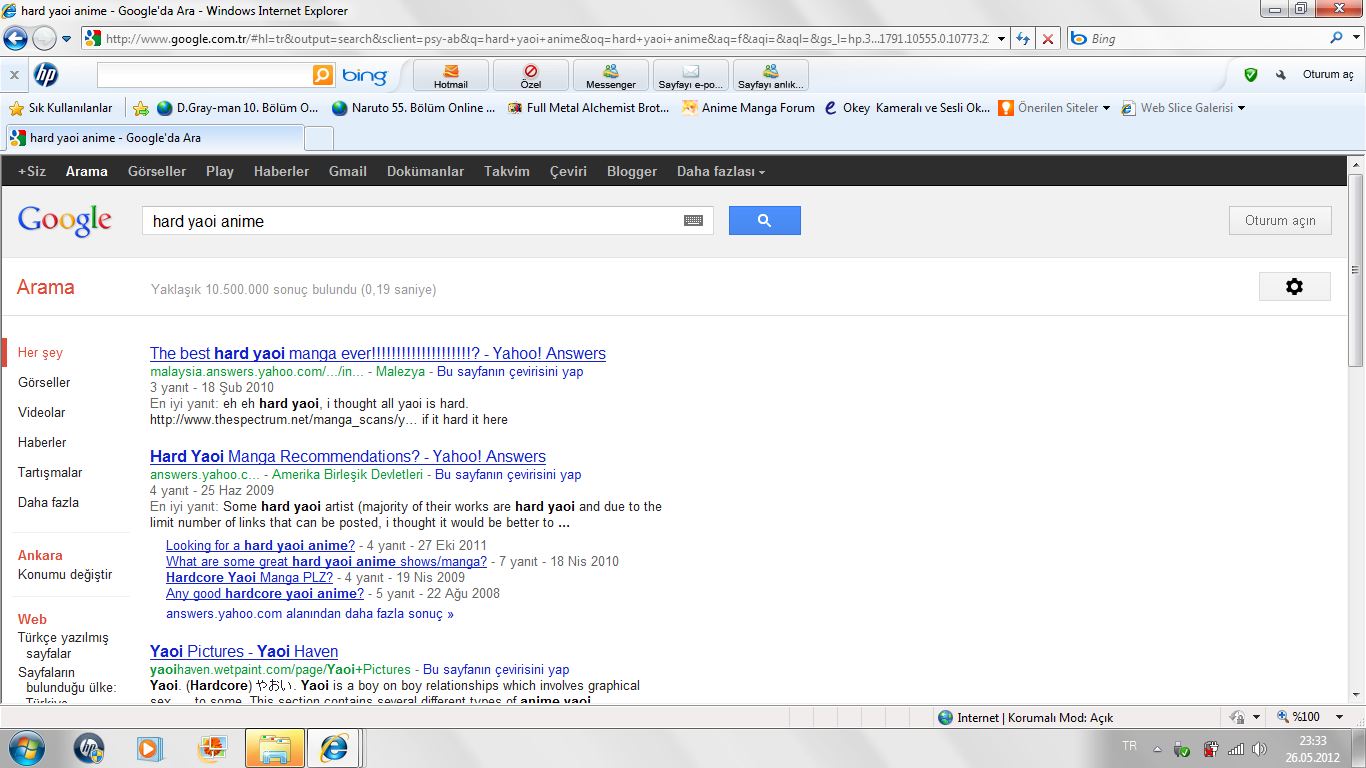
Task: Open Hard Yaoi Manga Recommendations result
Action: point(348,456)
